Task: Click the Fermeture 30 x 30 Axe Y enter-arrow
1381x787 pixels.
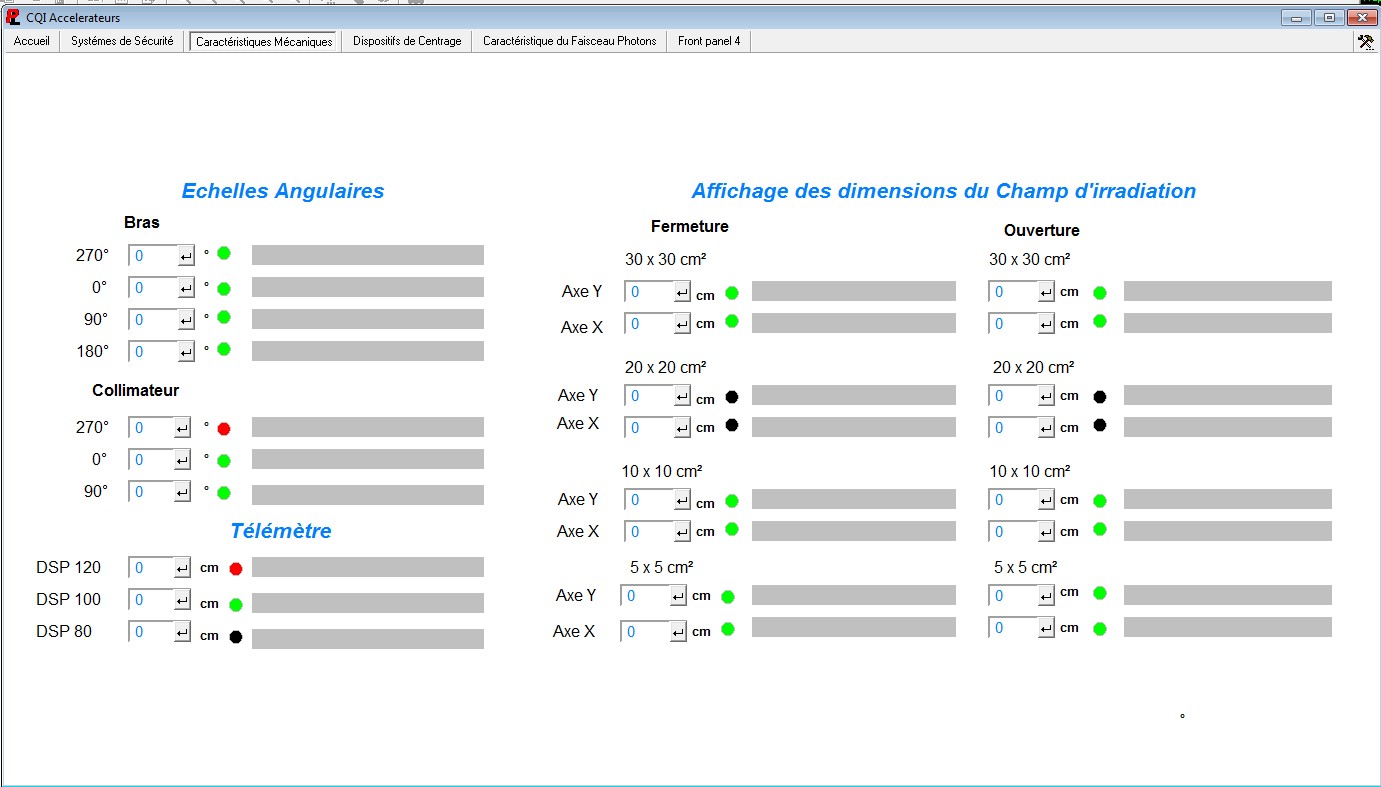Action: (682, 292)
